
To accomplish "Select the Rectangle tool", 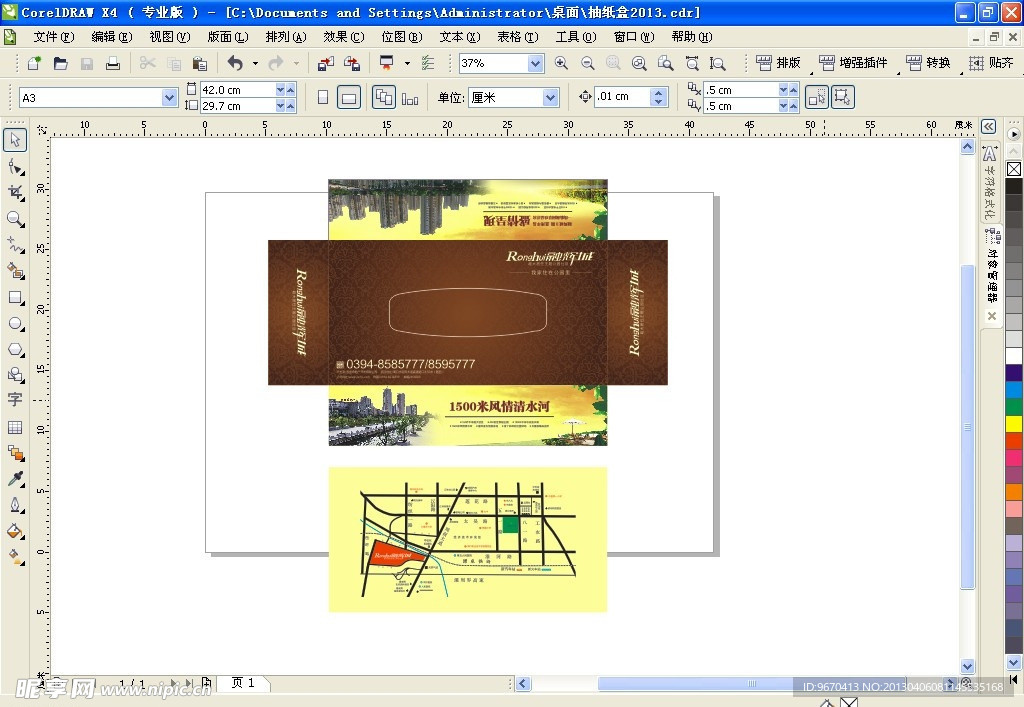I will click(x=15, y=297).
